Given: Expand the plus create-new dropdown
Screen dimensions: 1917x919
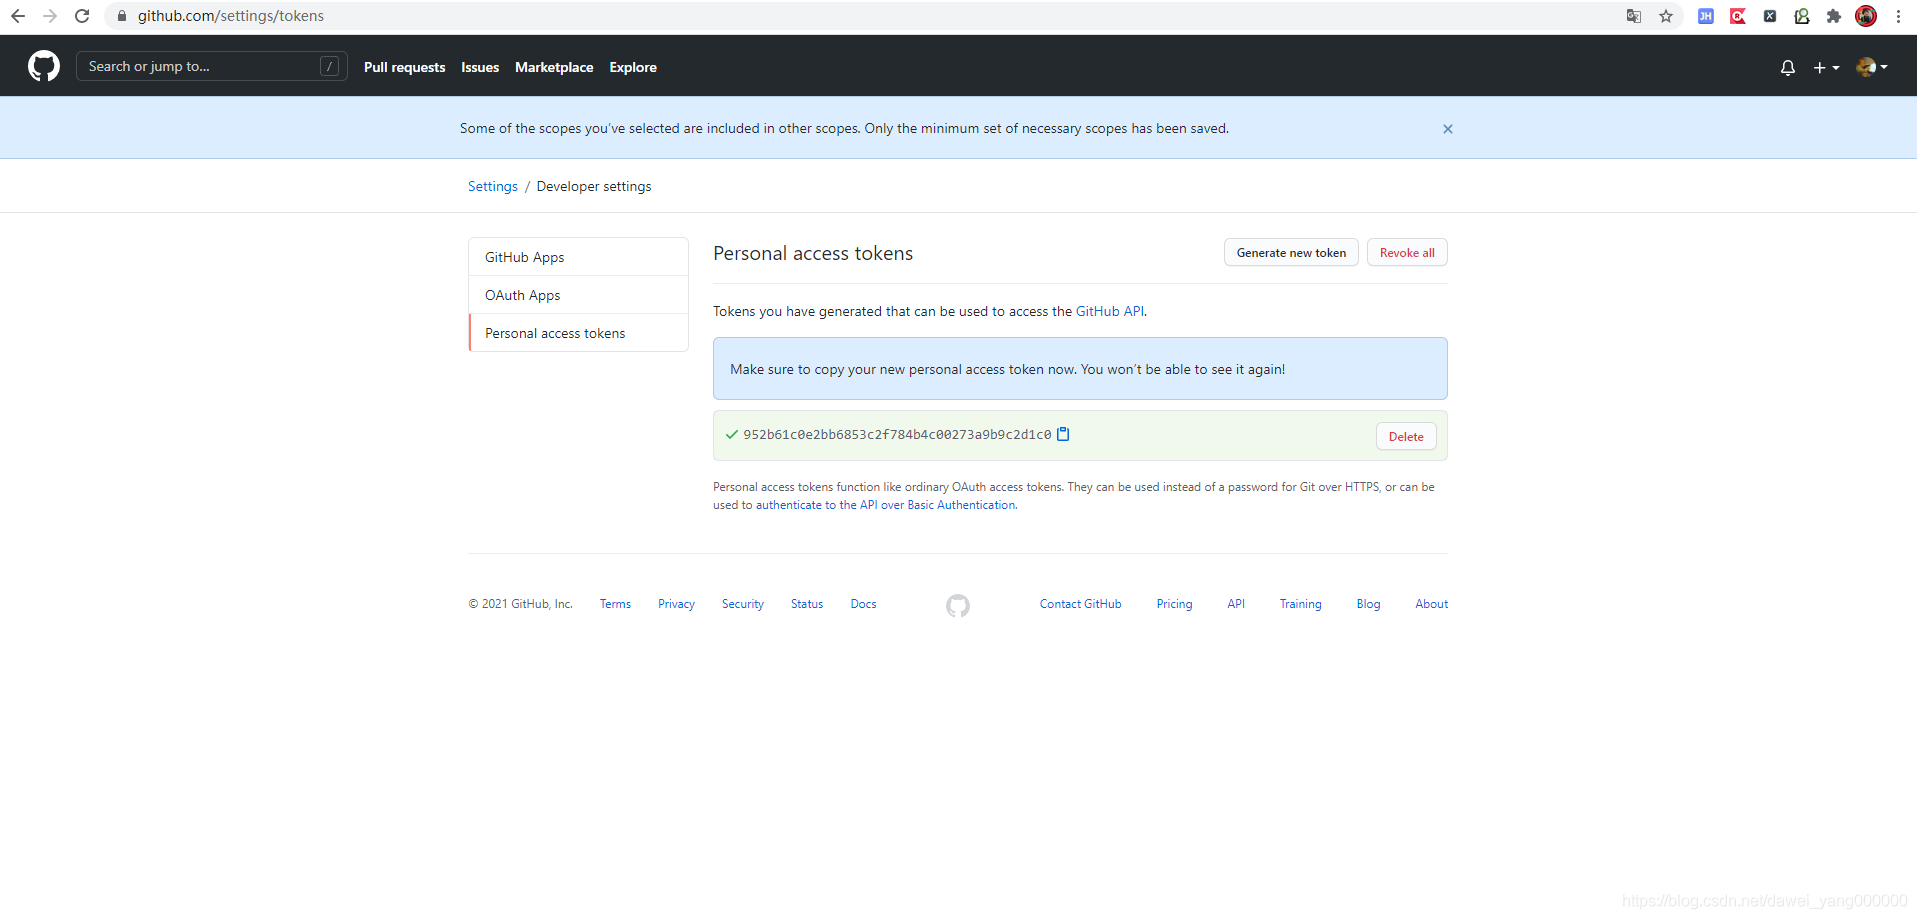Looking at the screenshot, I should (1826, 68).
